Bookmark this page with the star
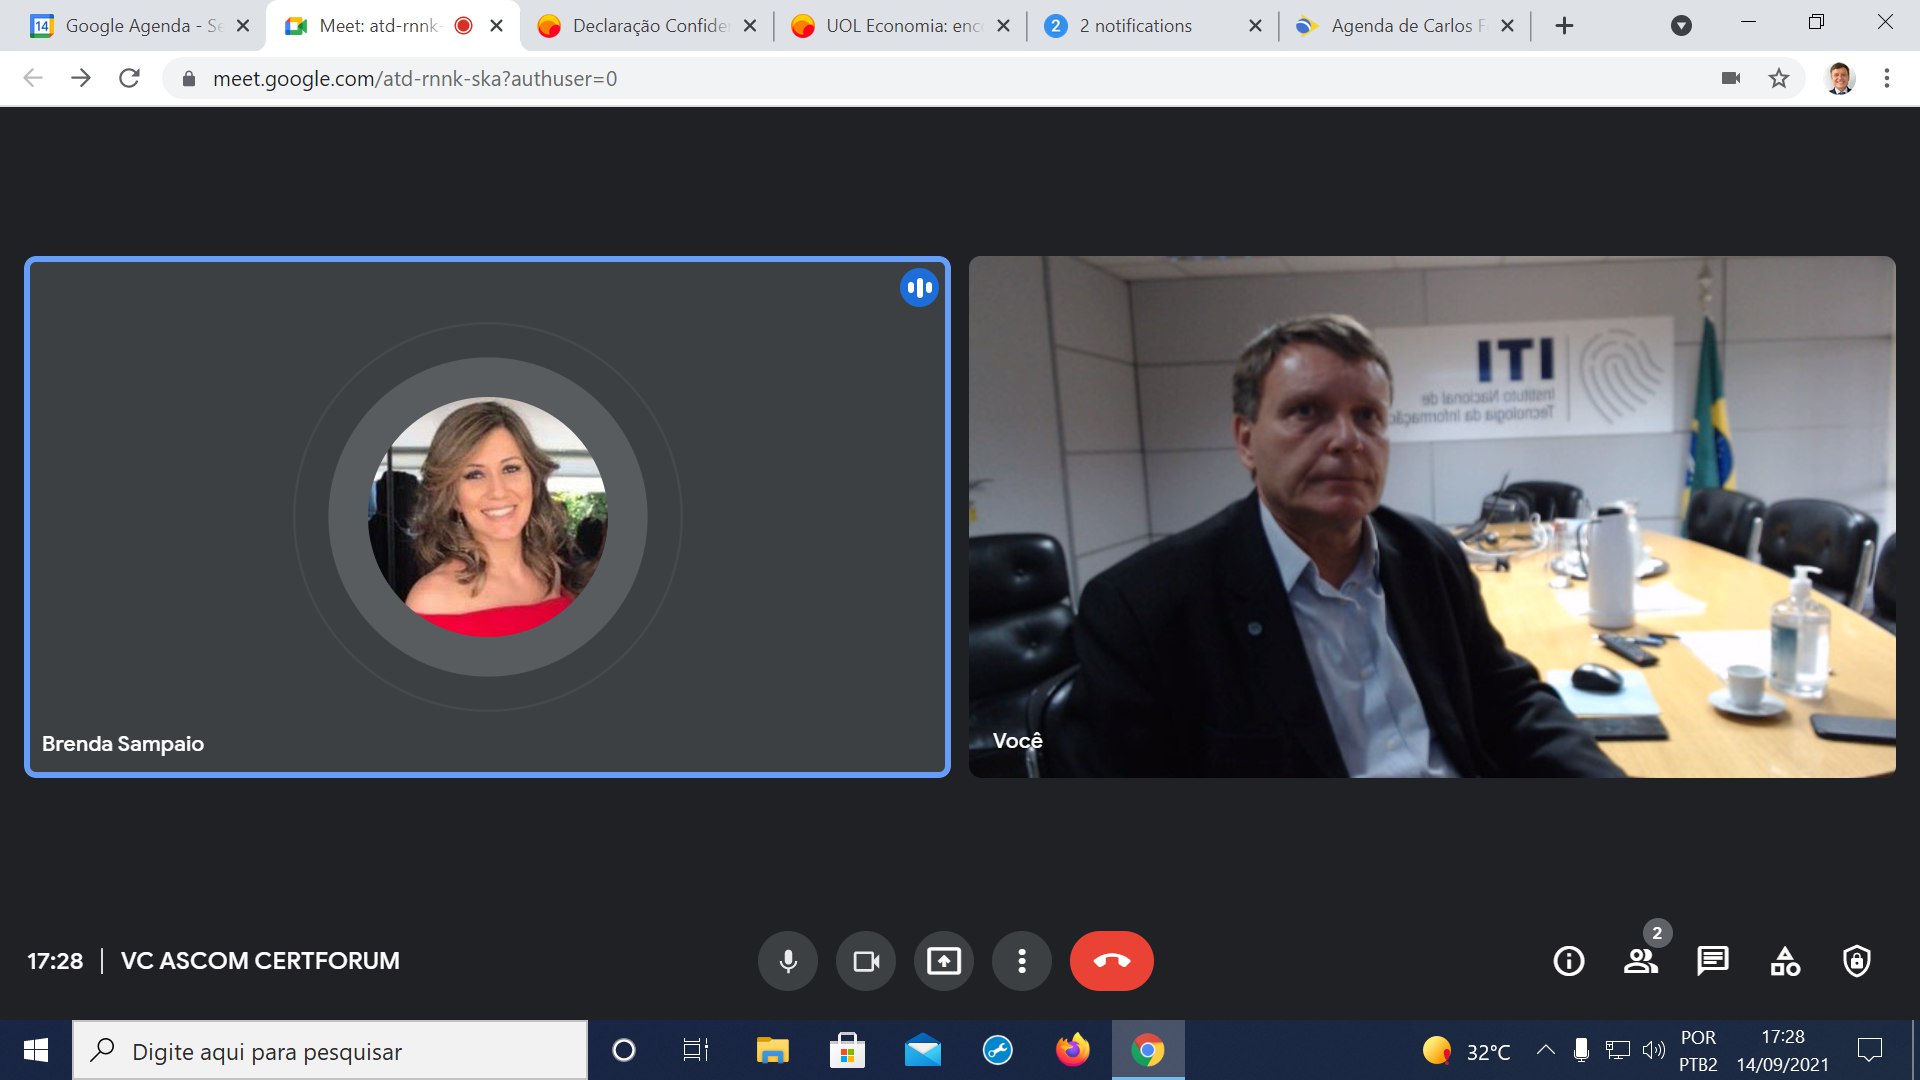Screen dimensions: 1920x1080 [x=1779, y=77]
